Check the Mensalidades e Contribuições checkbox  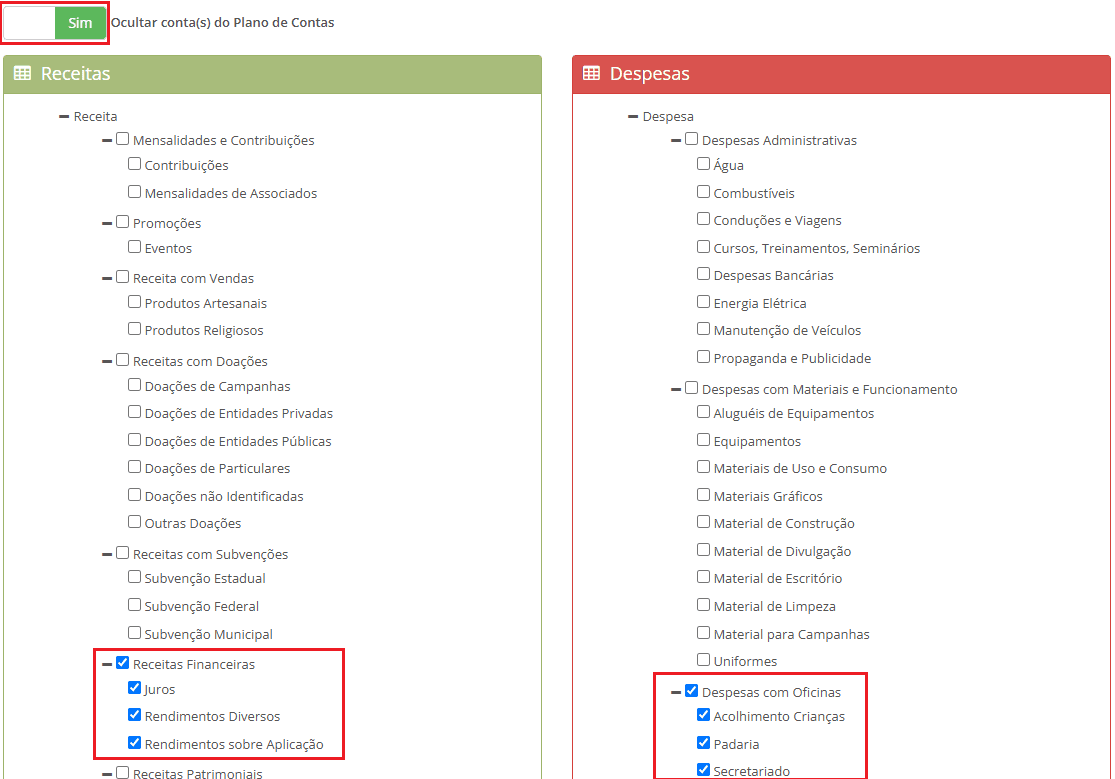(x=122, y=139)
